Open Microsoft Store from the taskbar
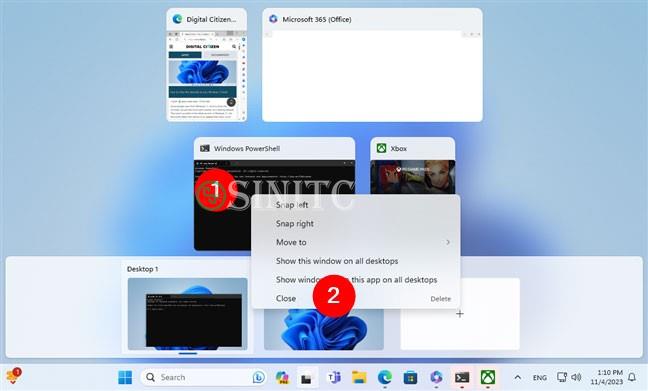This screenshot has height=391, width=648. tap(410, 377)
